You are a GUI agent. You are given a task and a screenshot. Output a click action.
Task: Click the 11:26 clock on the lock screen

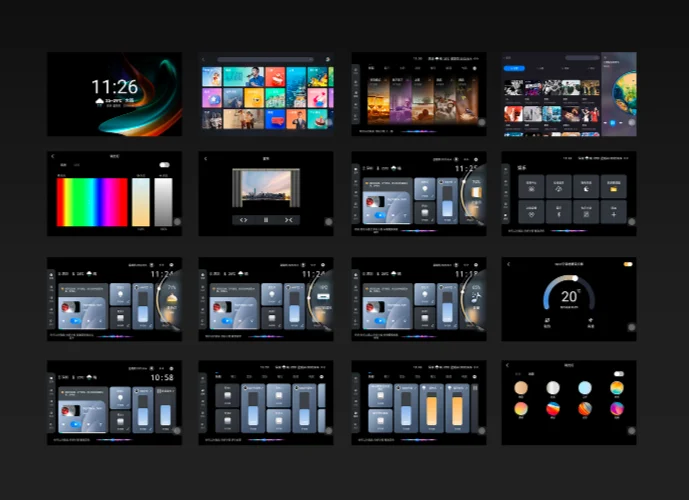click(115, 87)
